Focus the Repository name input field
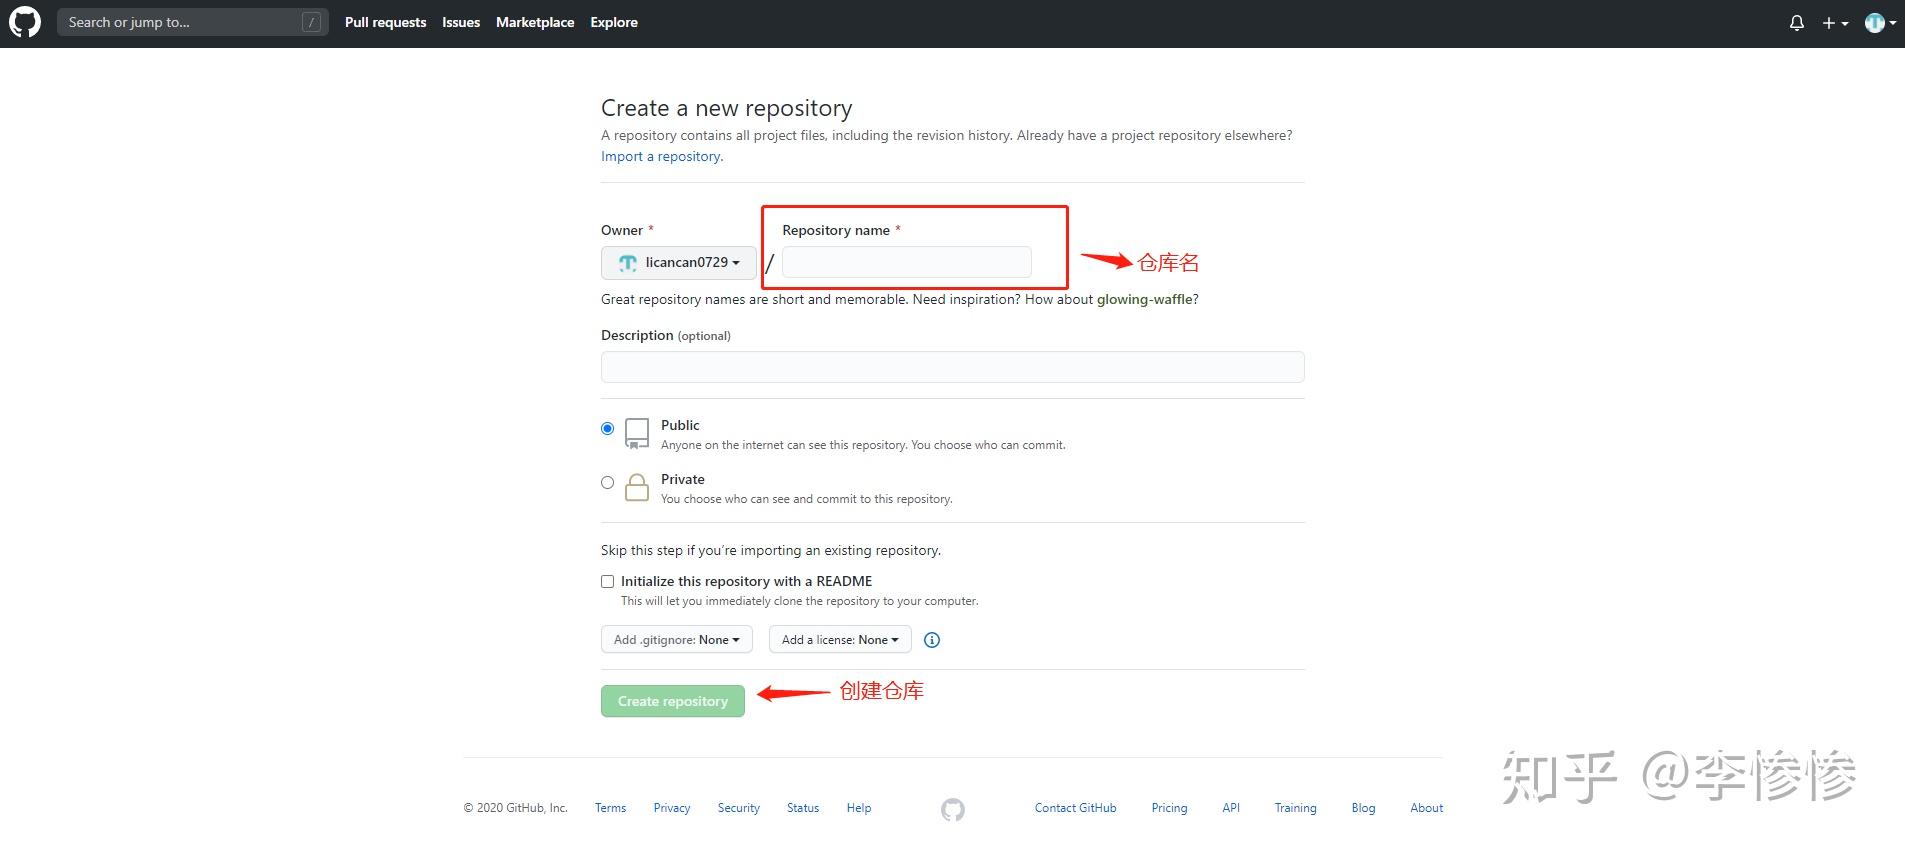This screenshot has width=1905, height=853. click(906, 262)
